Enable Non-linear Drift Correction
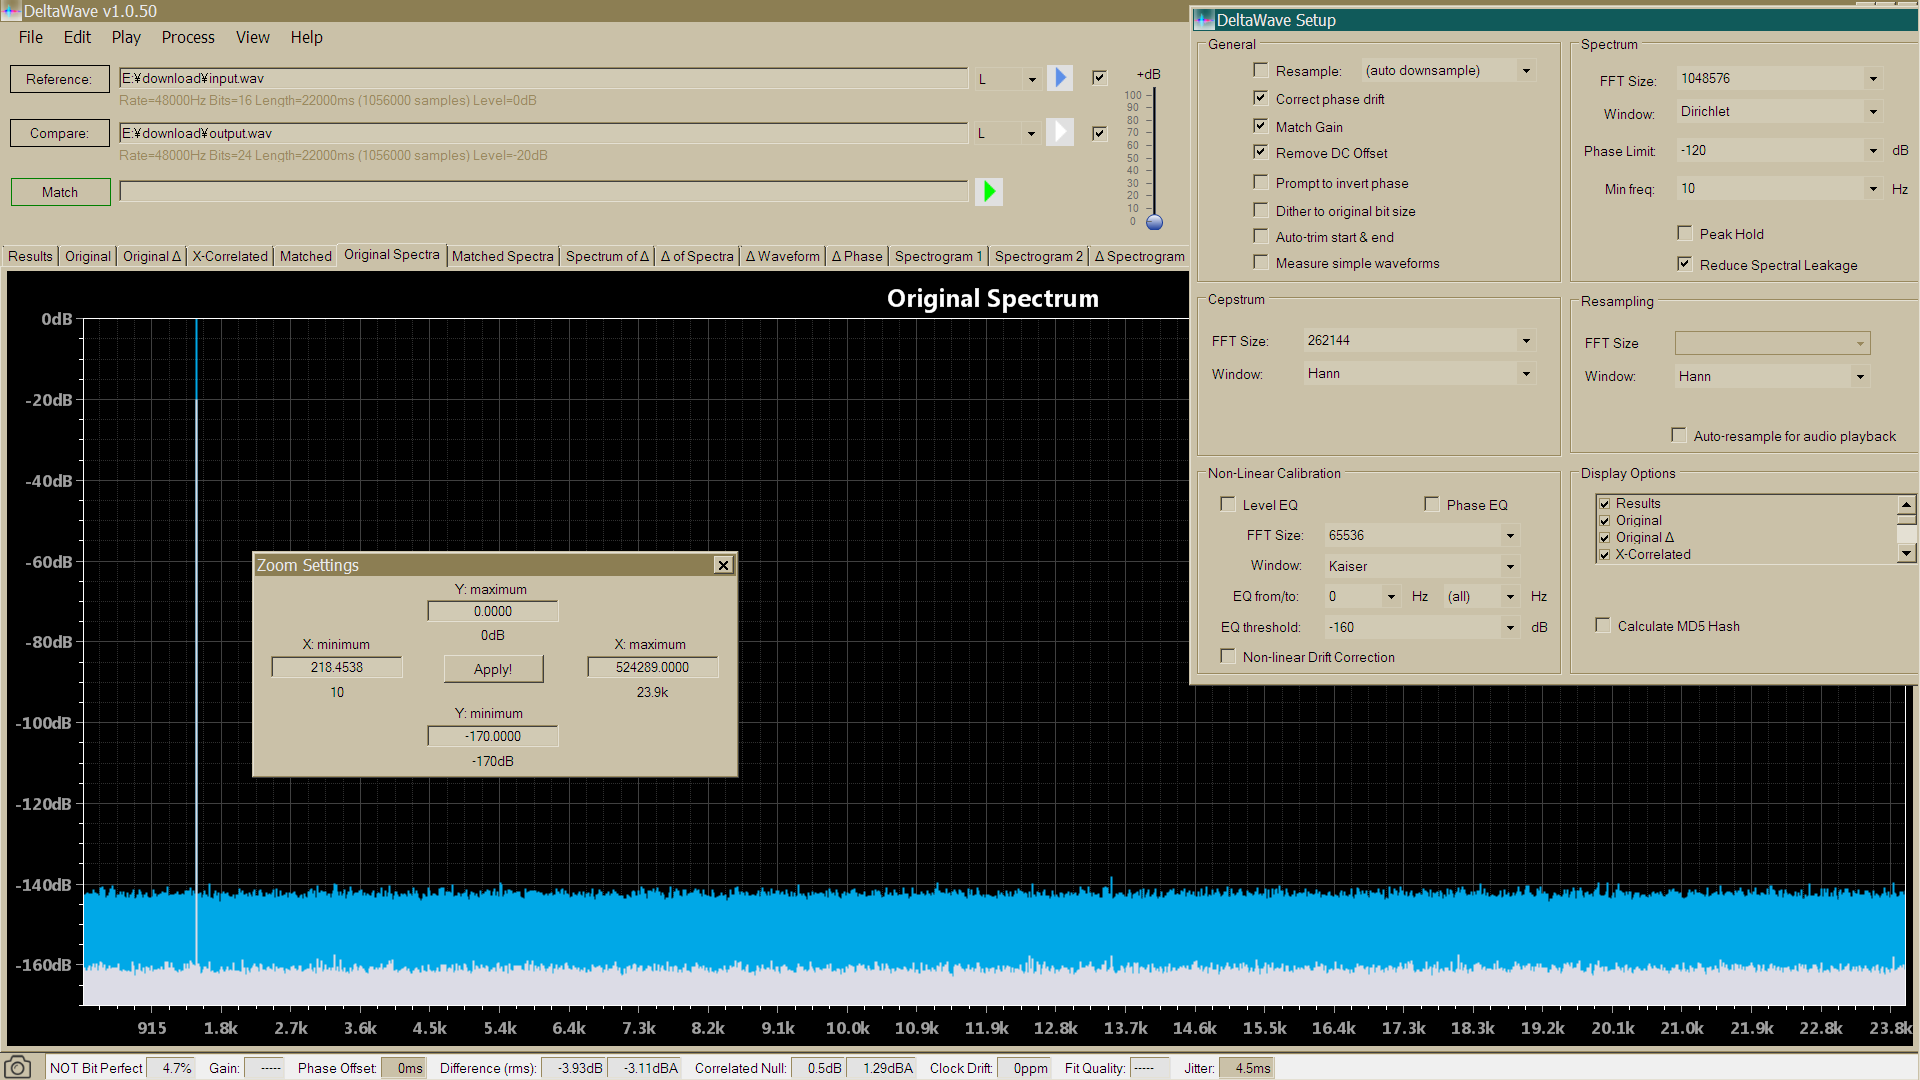 [x=1227, y=656]
